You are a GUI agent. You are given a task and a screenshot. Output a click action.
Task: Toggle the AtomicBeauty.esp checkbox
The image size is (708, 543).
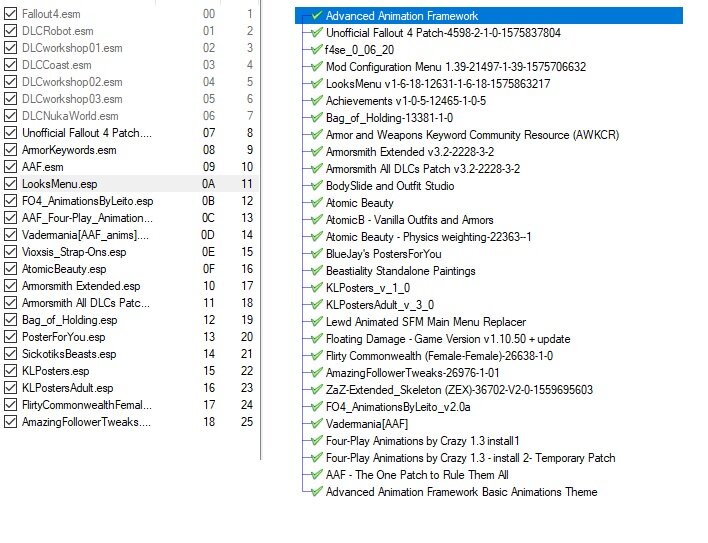pyautogui.click(x=10, y=269)
